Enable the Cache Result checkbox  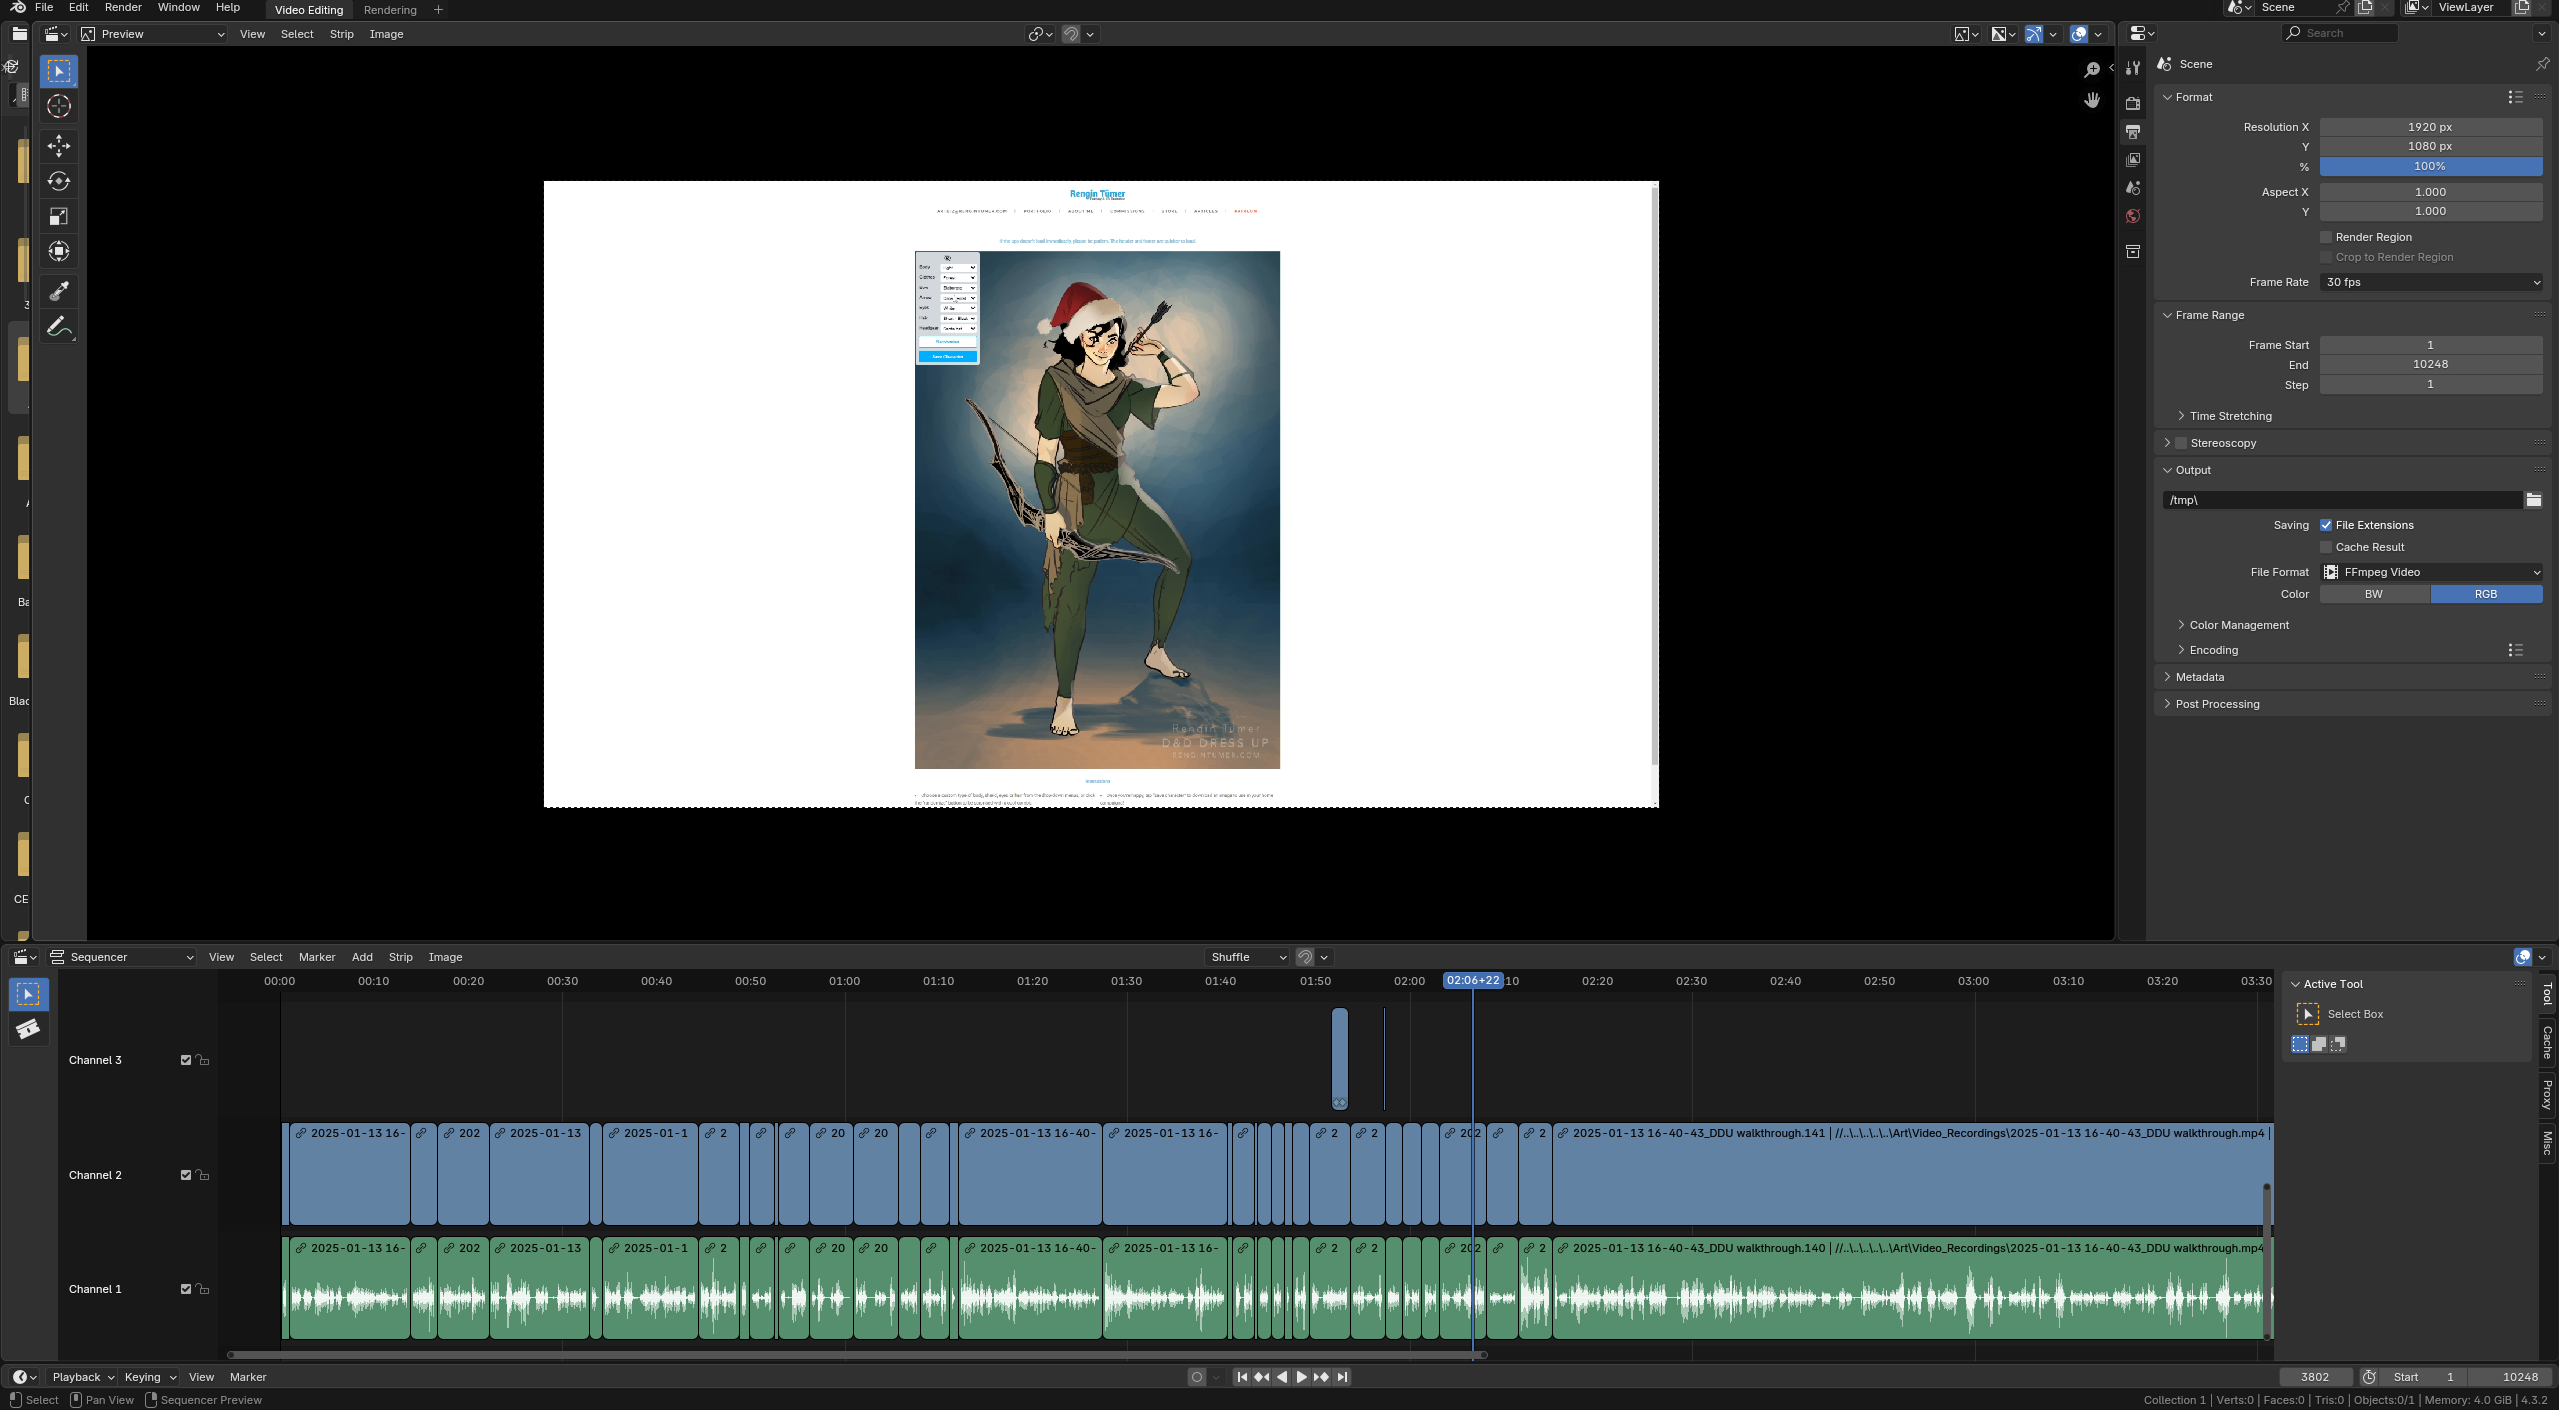[2326, 547]
